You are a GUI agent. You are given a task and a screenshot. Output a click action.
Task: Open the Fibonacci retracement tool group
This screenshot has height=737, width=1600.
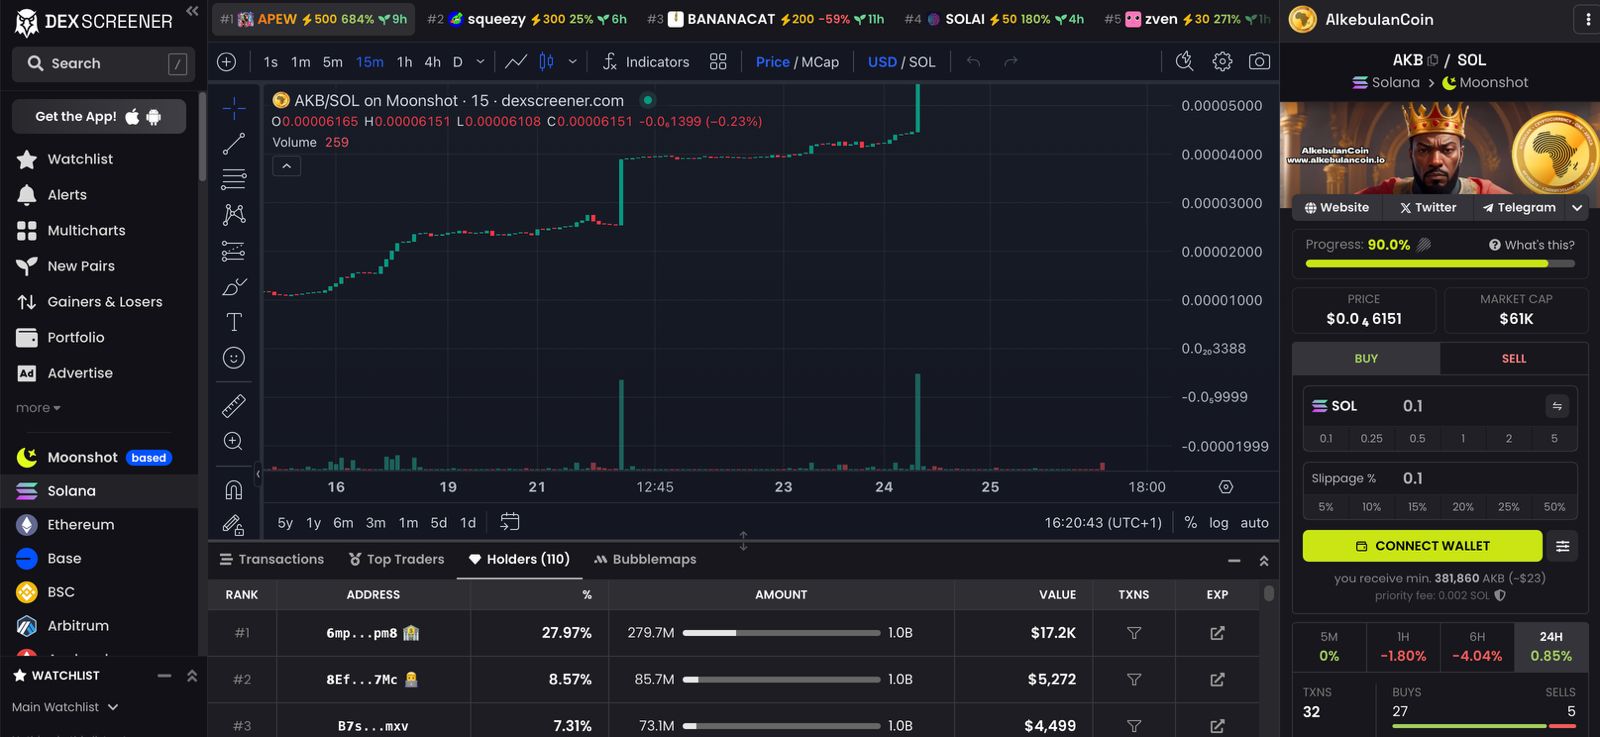(233, 179)
